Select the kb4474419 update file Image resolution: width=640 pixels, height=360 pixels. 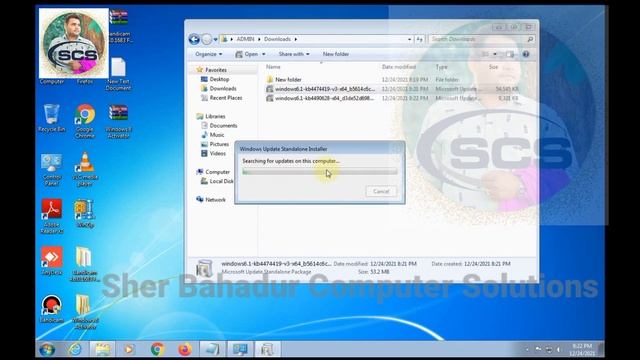coord(320,89)
